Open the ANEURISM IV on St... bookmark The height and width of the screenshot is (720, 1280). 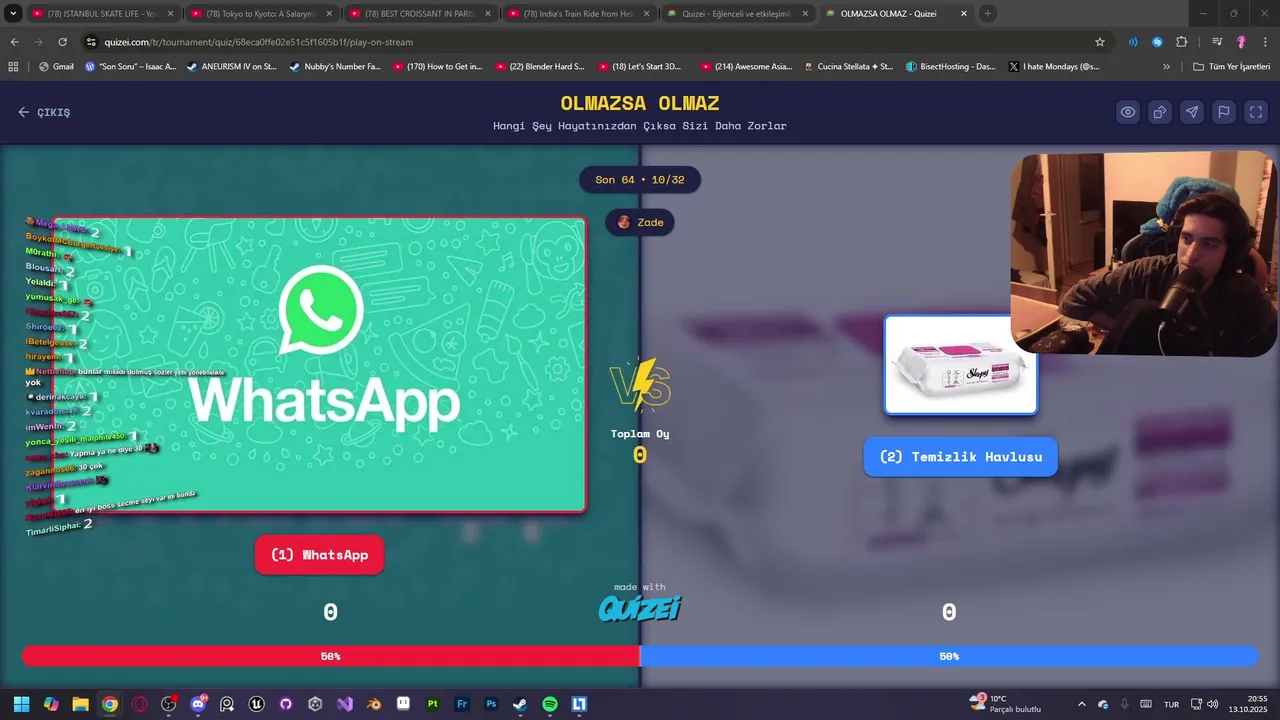click(x=232, y=66)
